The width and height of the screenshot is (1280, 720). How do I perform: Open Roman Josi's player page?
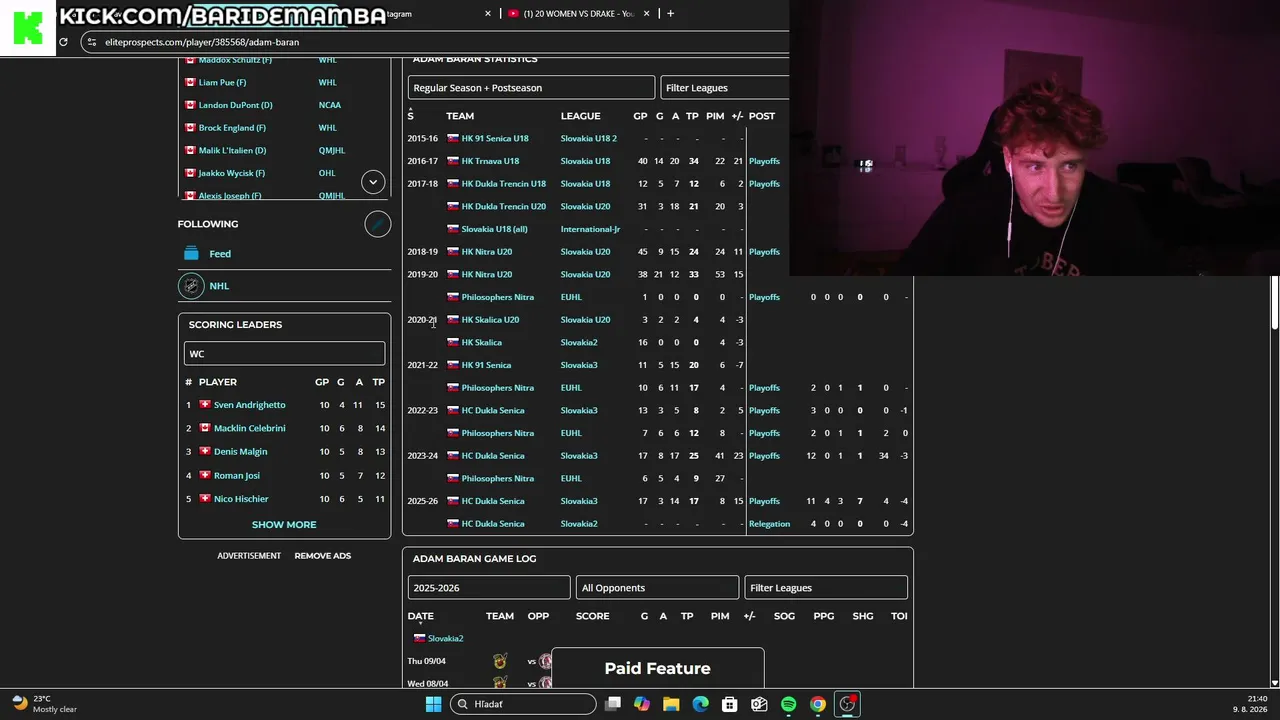tap(237, 475)
